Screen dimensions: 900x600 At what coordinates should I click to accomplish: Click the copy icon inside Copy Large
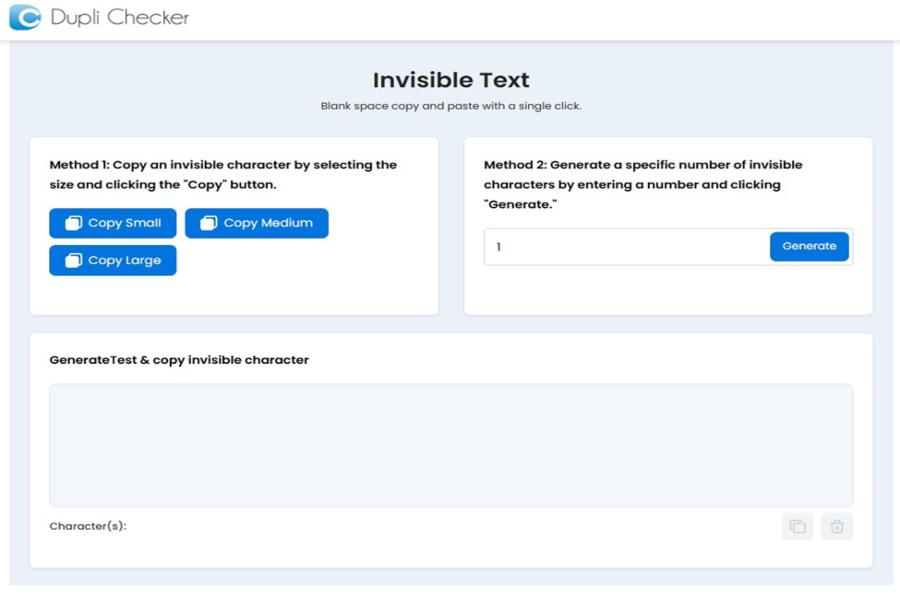point(74,261)
